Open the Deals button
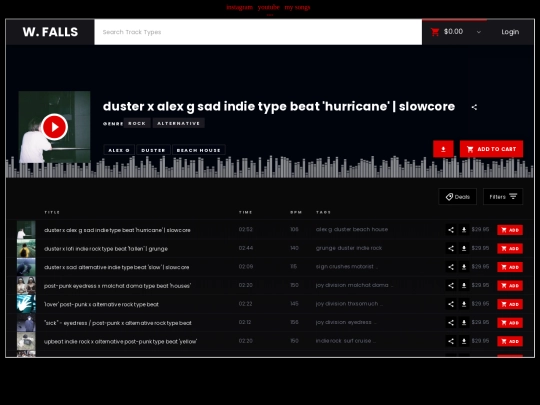Image resolution: width=540 pixels, height=405 pixels. point(457,197)
